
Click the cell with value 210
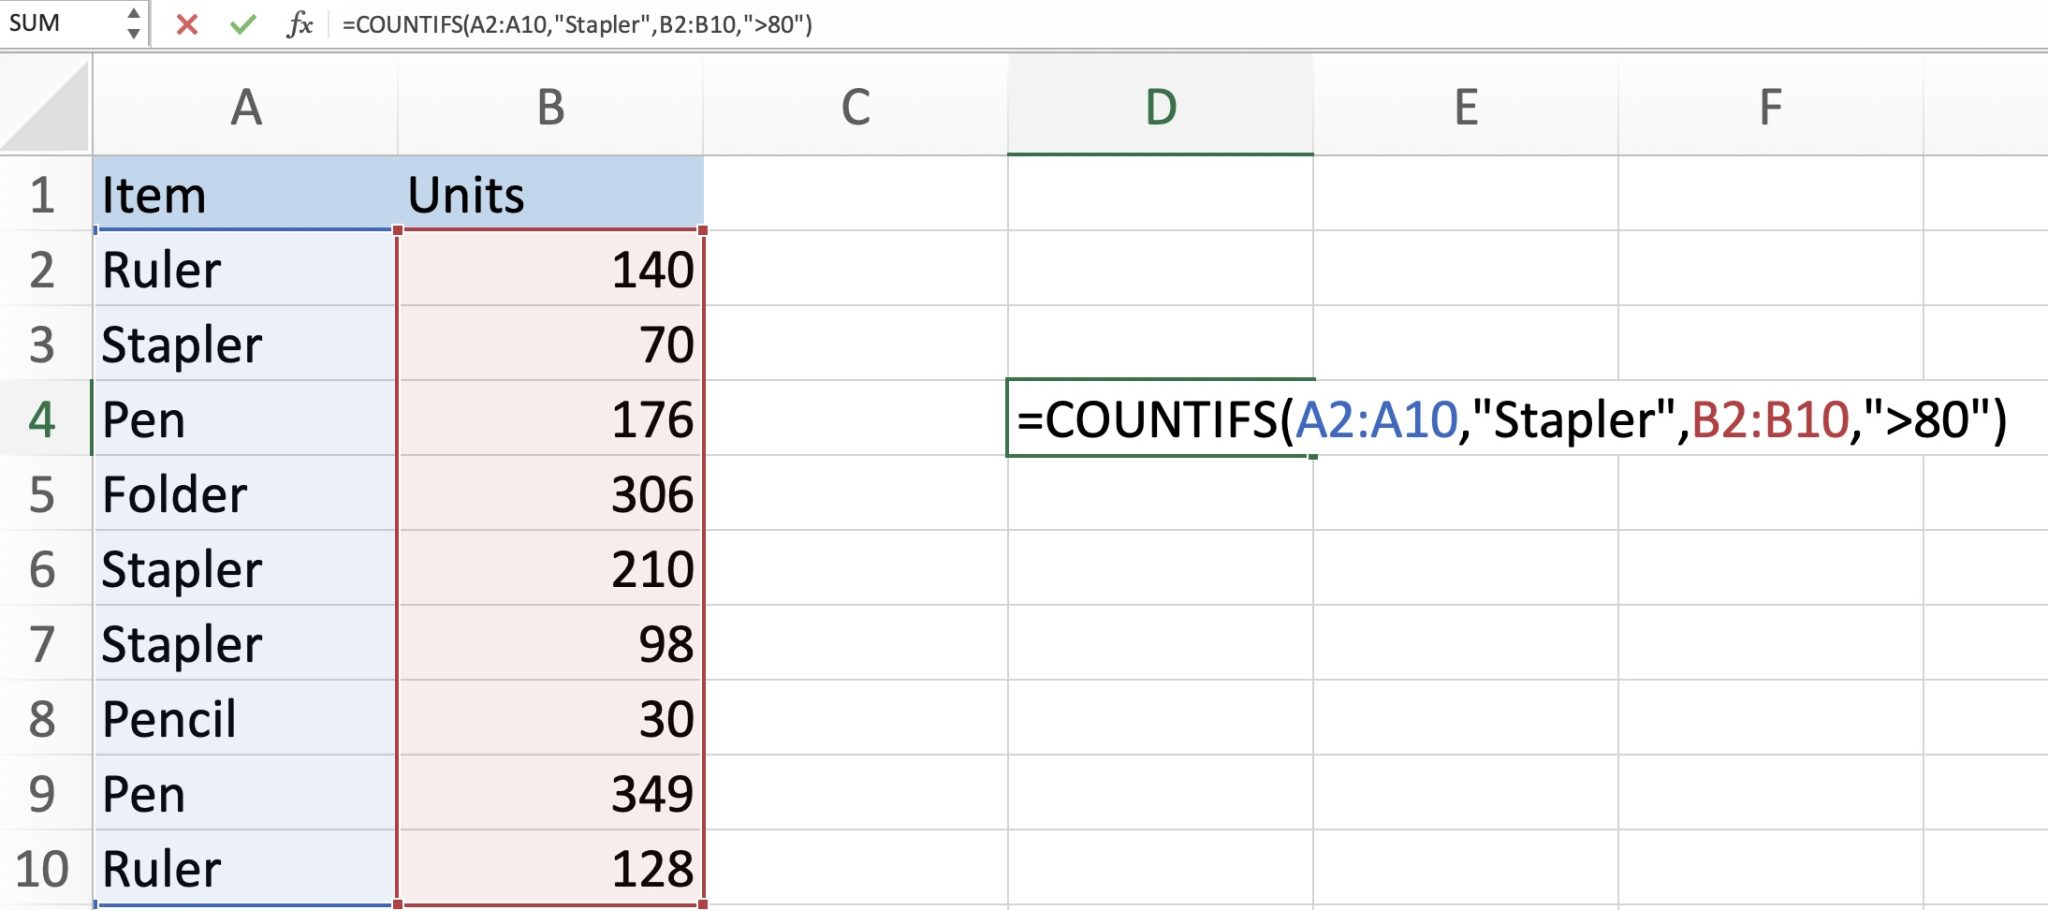[550, 569]
